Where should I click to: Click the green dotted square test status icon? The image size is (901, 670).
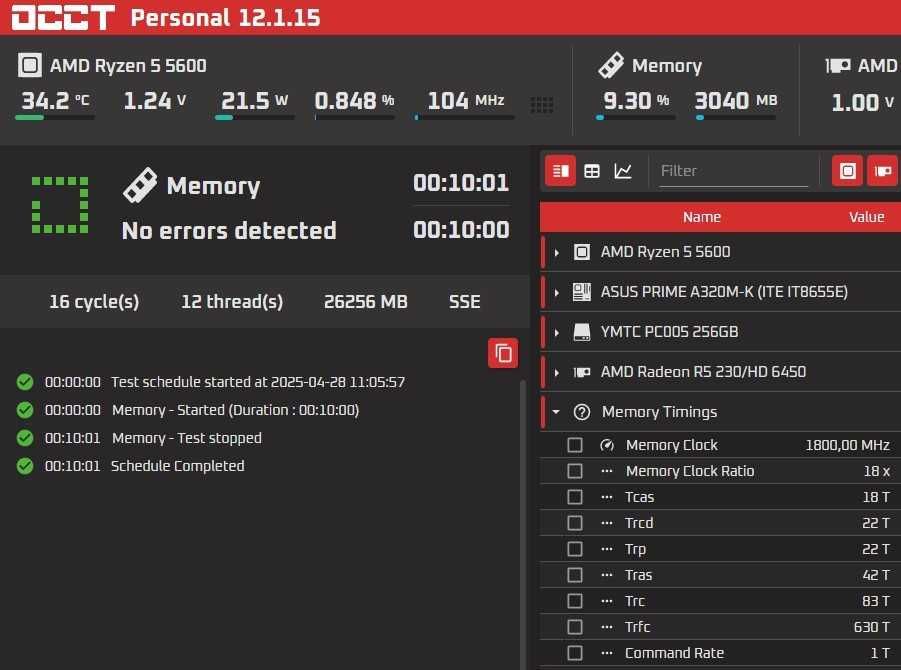point(60,205)
